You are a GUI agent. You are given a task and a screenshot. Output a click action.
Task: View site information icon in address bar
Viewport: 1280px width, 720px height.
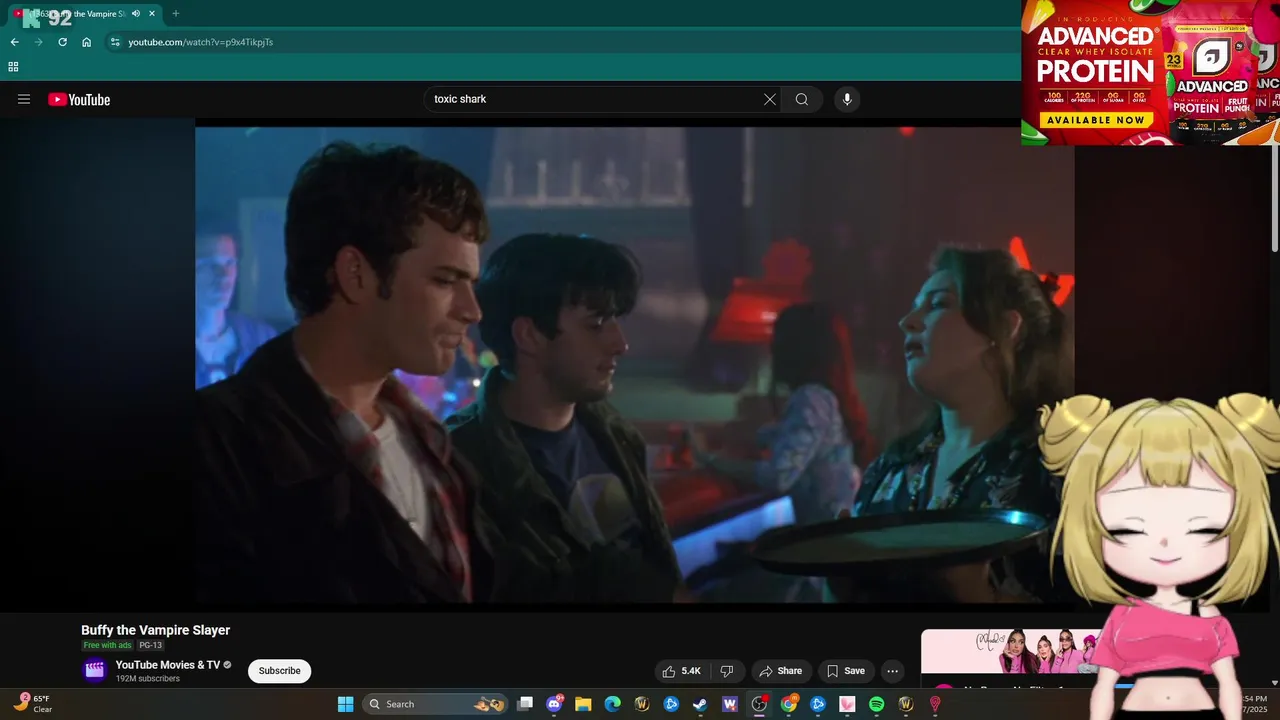click(115, 42)
